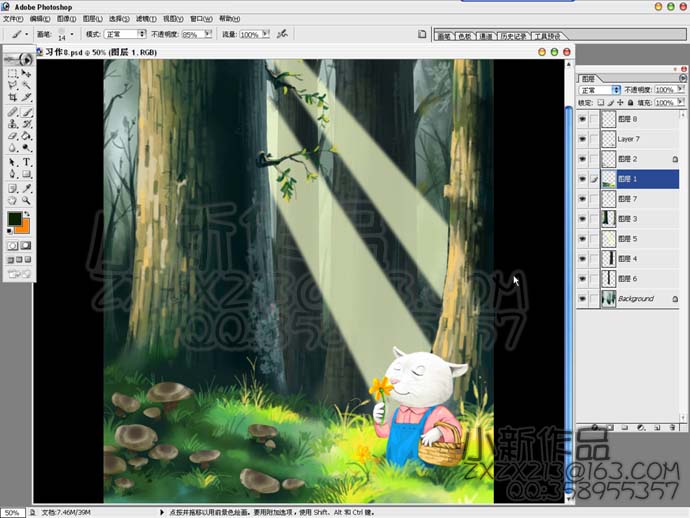Open the painting mode 正常 dropdown

coord(125,34)
